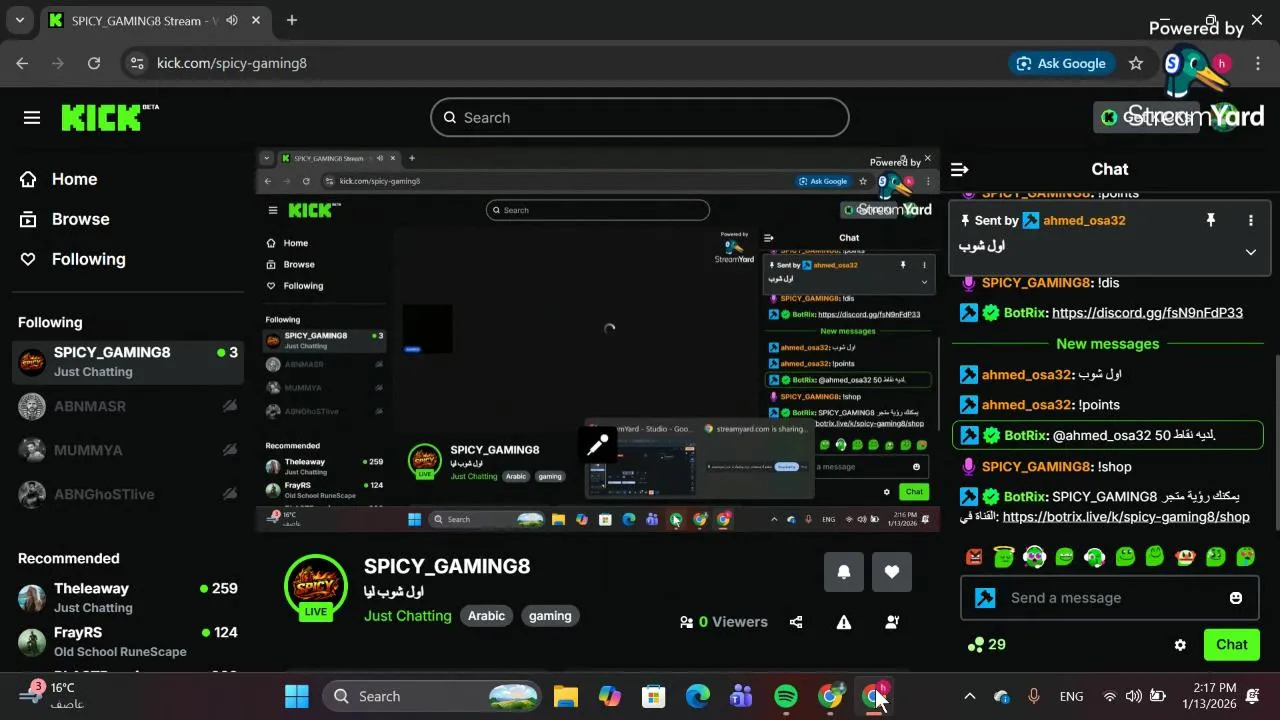Click the Arabic tag
The height and width of the screenshot is (720, 1280).
tap(487, 616)
